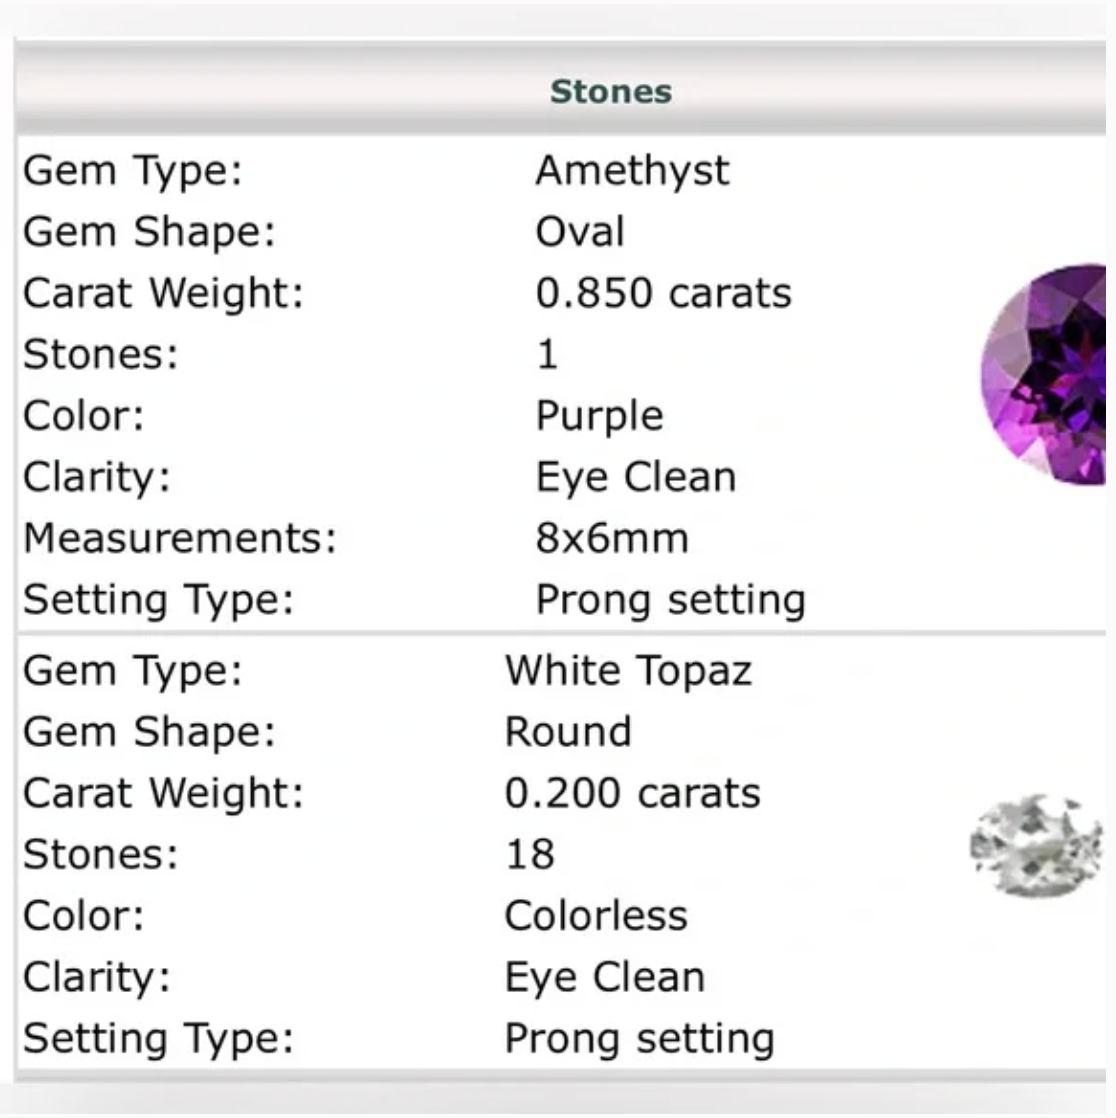
Task: Click the 0.850 carats weight value
Action: click(663, 293)
